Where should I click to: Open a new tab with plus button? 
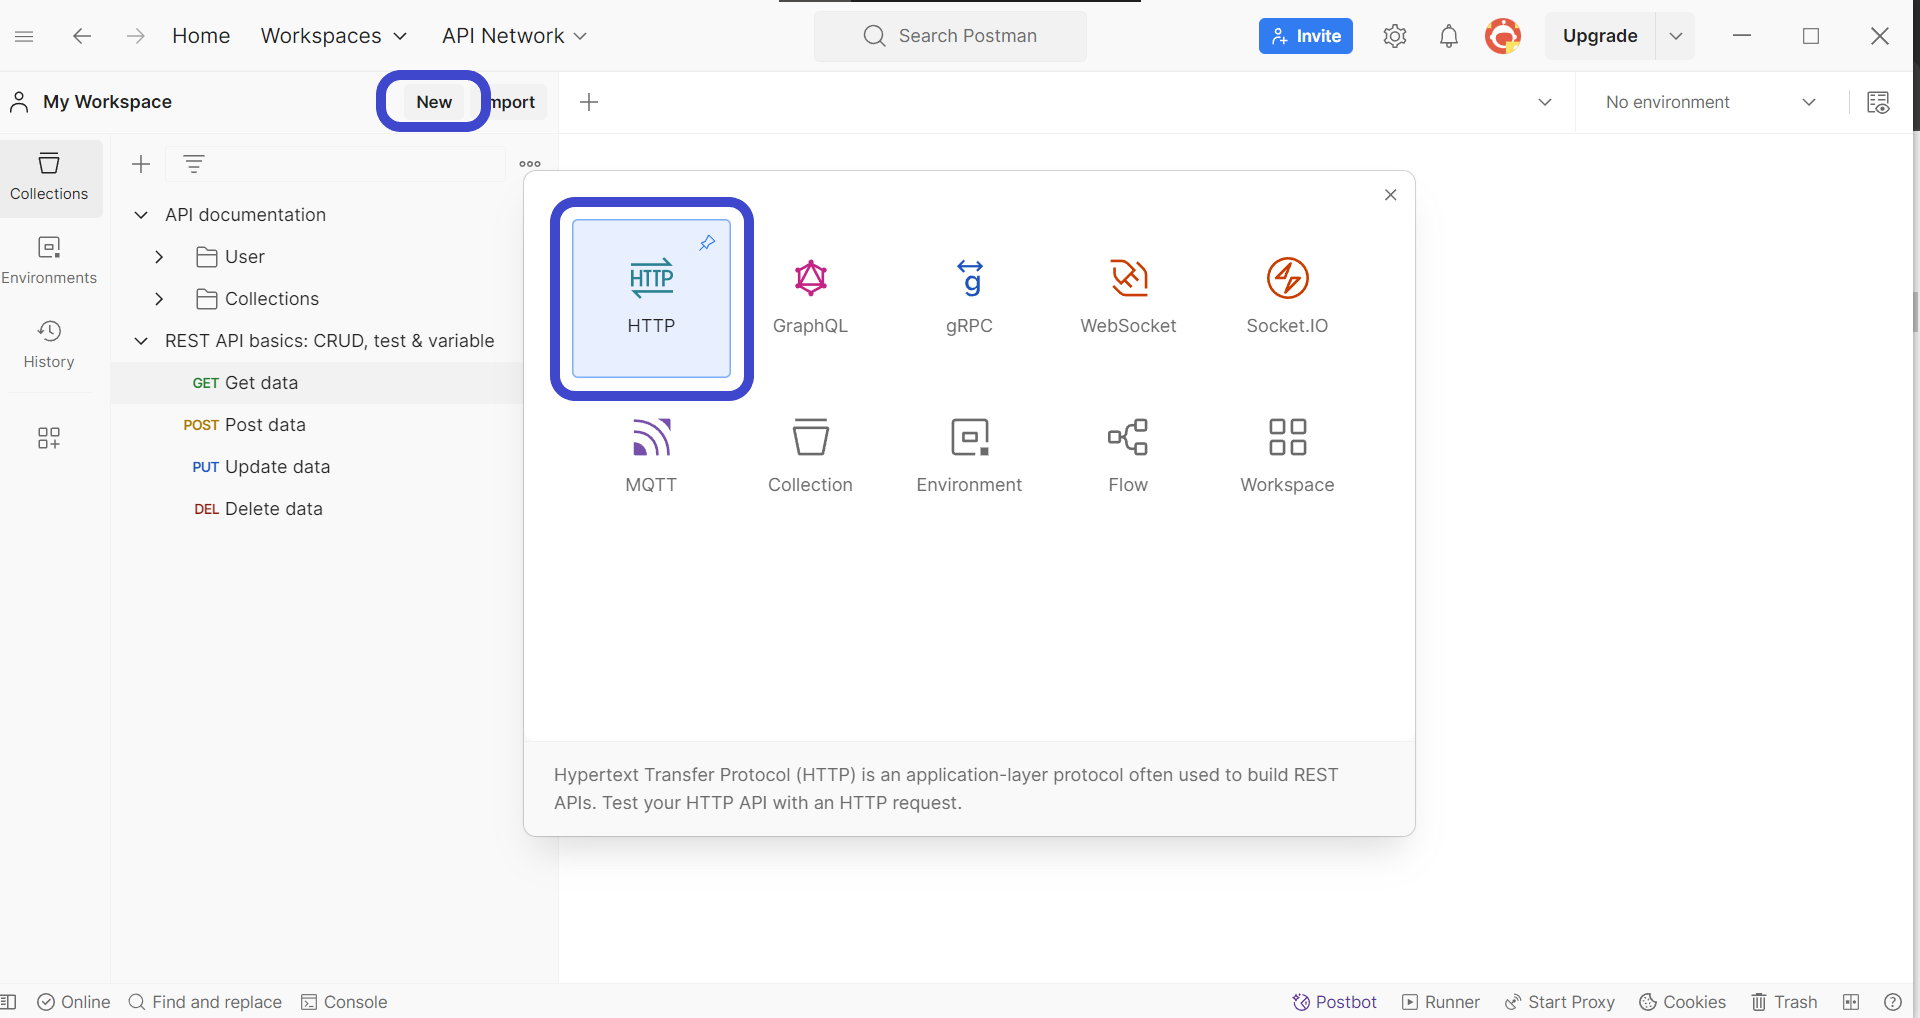tap(589, 102)
